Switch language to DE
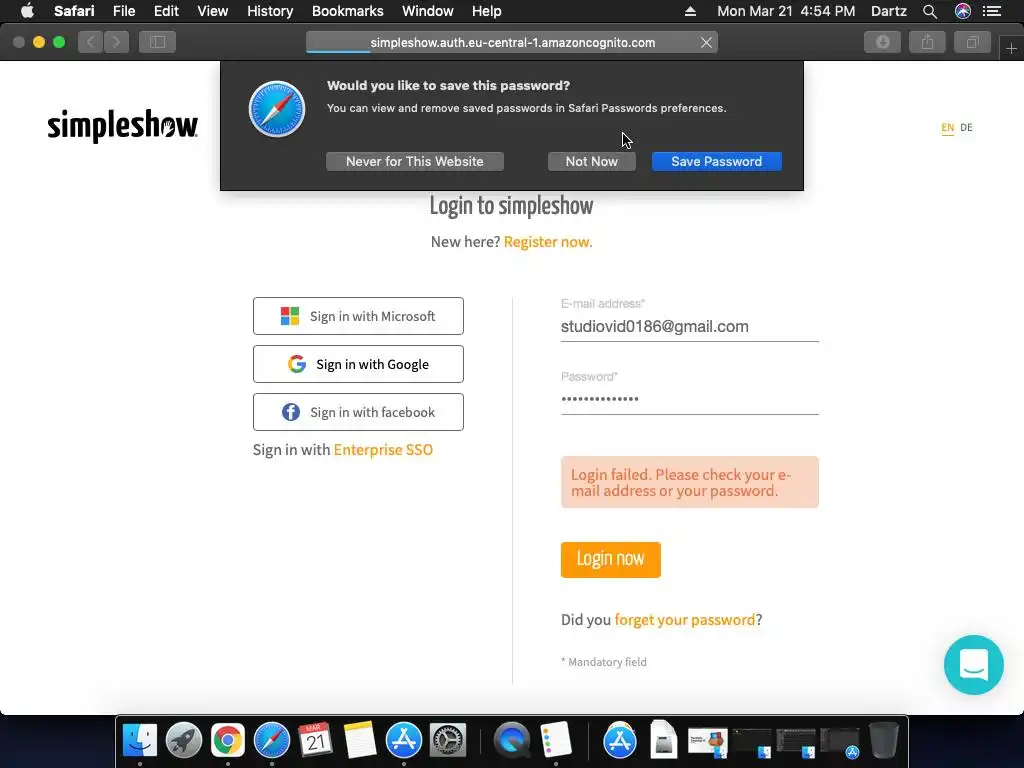Viewport: 1024px width, 768px height. coord(967,127)
